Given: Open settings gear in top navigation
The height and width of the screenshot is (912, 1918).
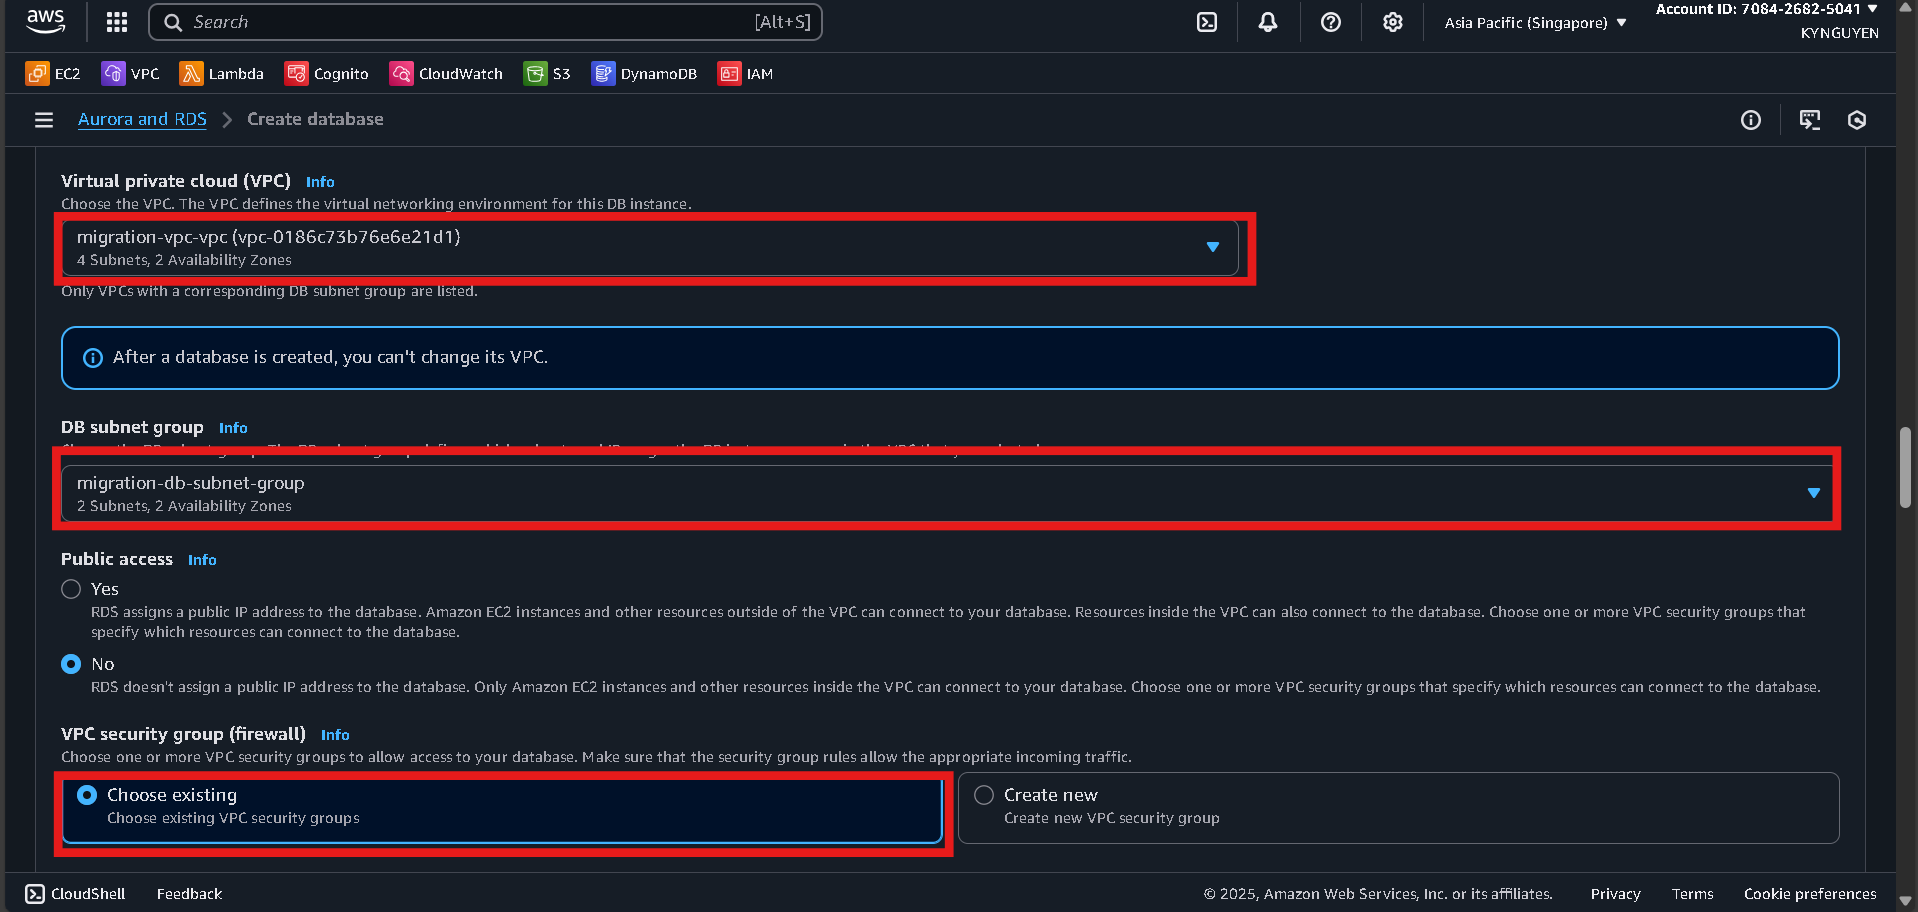Looking at the screenshot, I should pos(1392,22).
